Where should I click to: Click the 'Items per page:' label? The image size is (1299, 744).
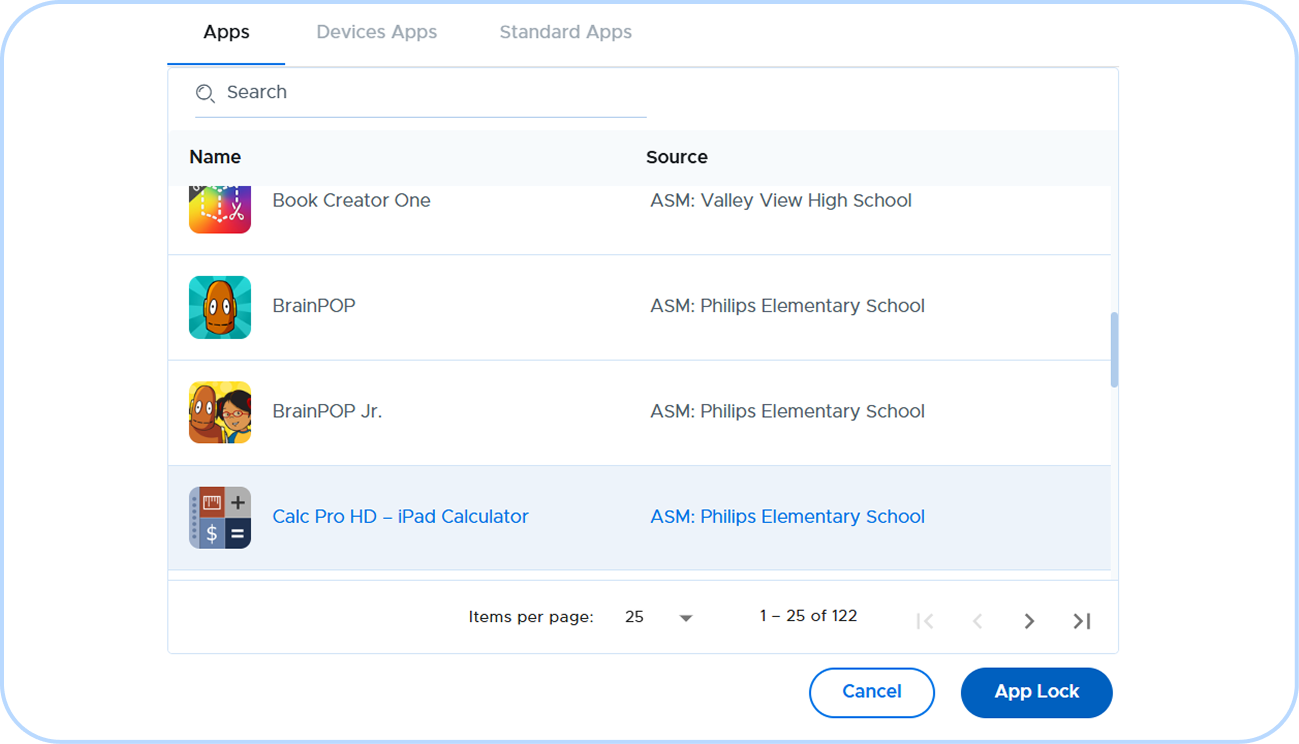click(531, 617)
